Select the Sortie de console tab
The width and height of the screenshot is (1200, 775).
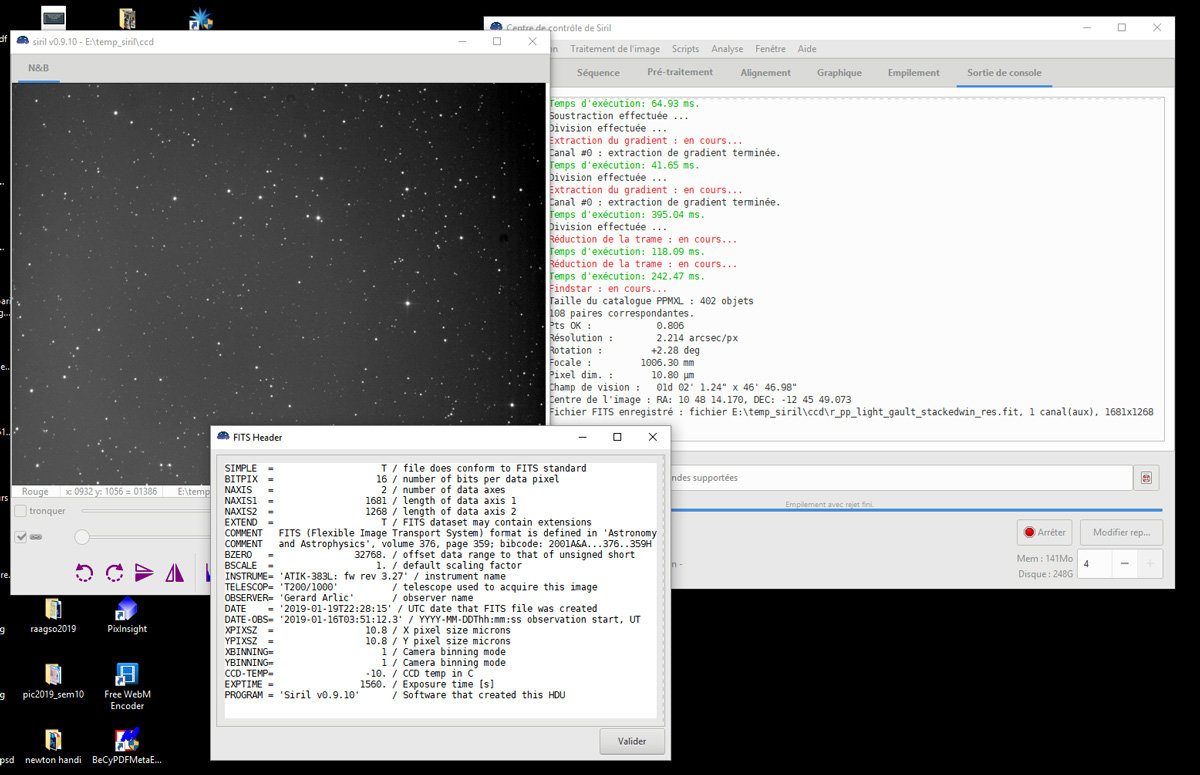click(1004, 72)
